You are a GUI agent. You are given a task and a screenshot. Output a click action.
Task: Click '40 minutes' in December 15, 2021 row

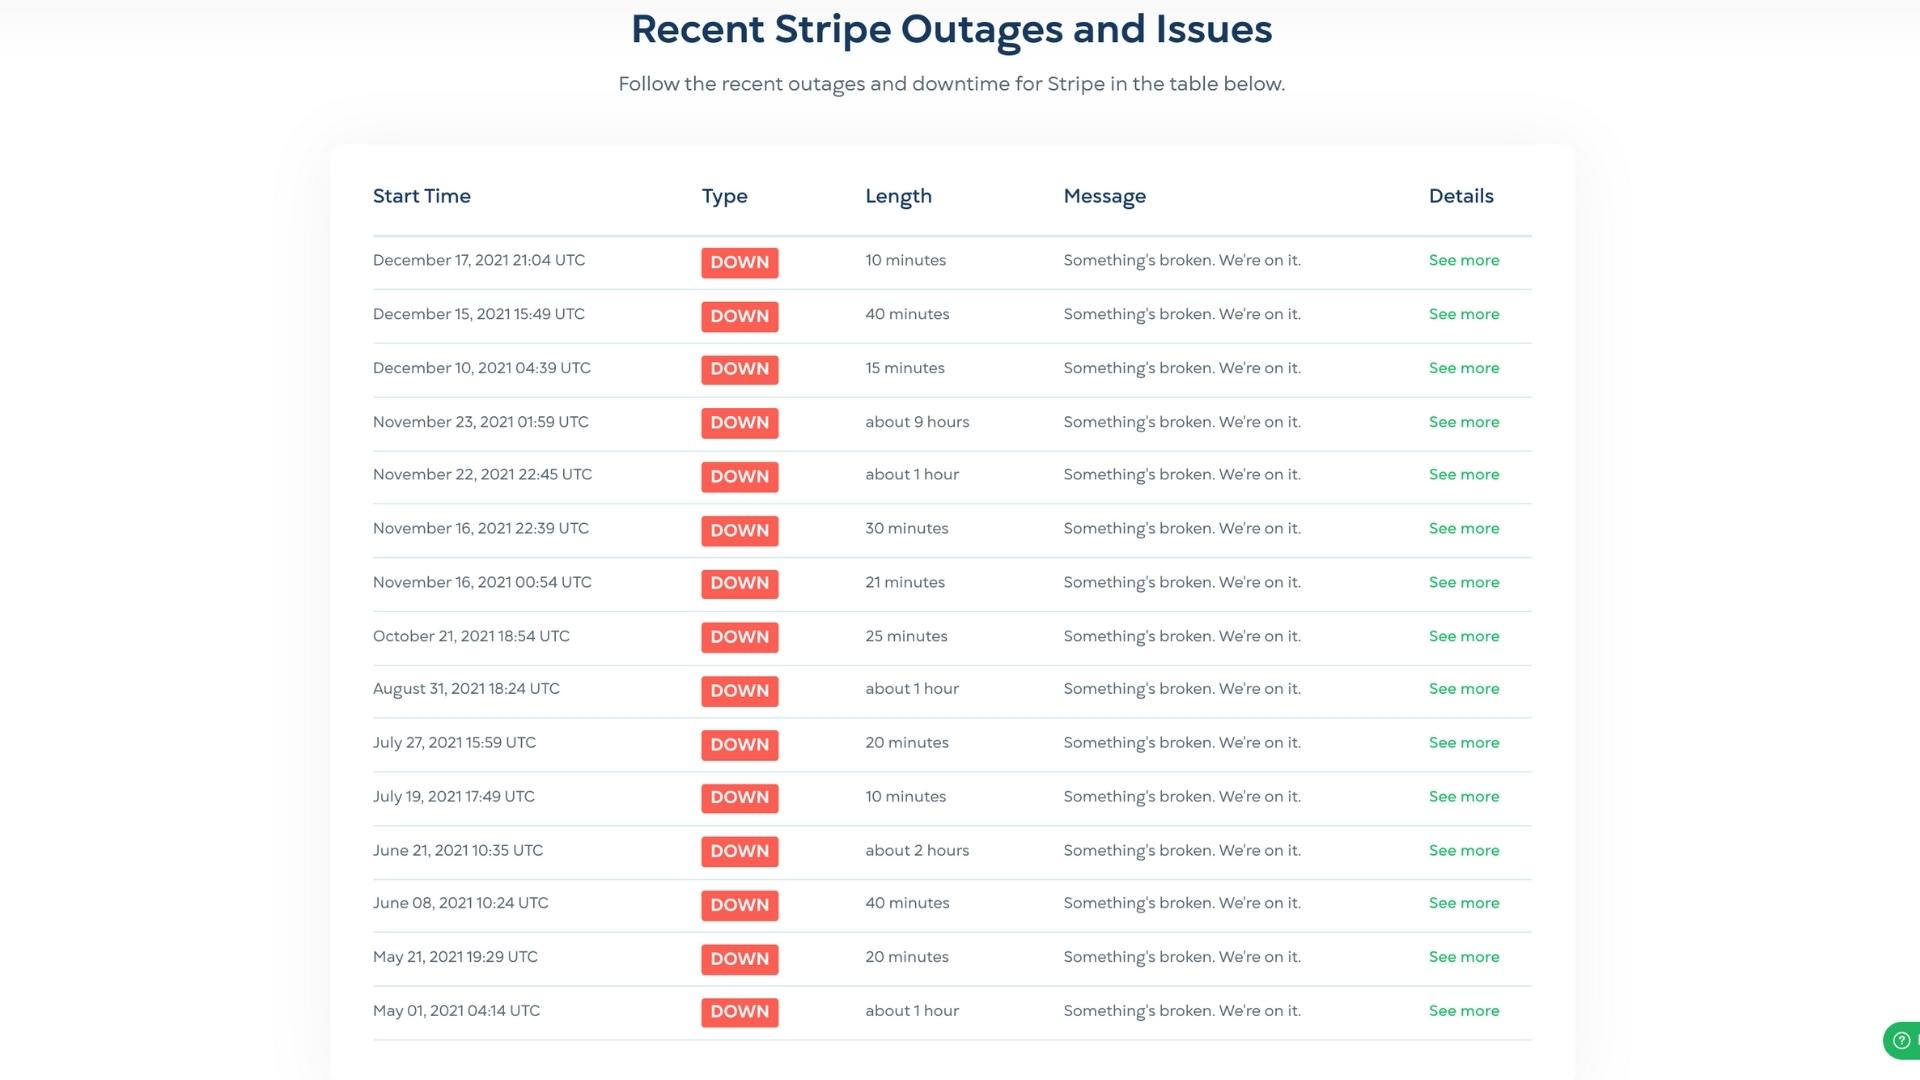click(x=908, y=314)
